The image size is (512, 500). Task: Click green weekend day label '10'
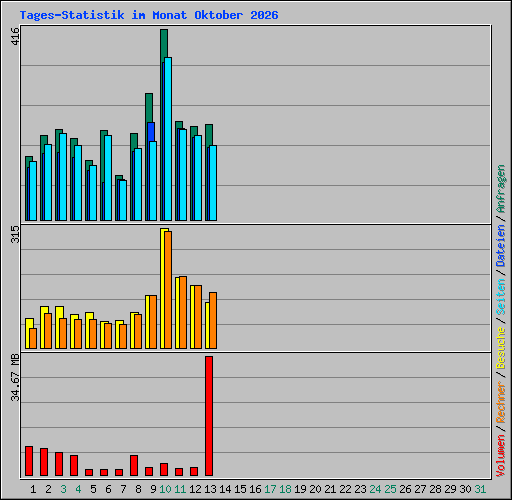[165, 489]
